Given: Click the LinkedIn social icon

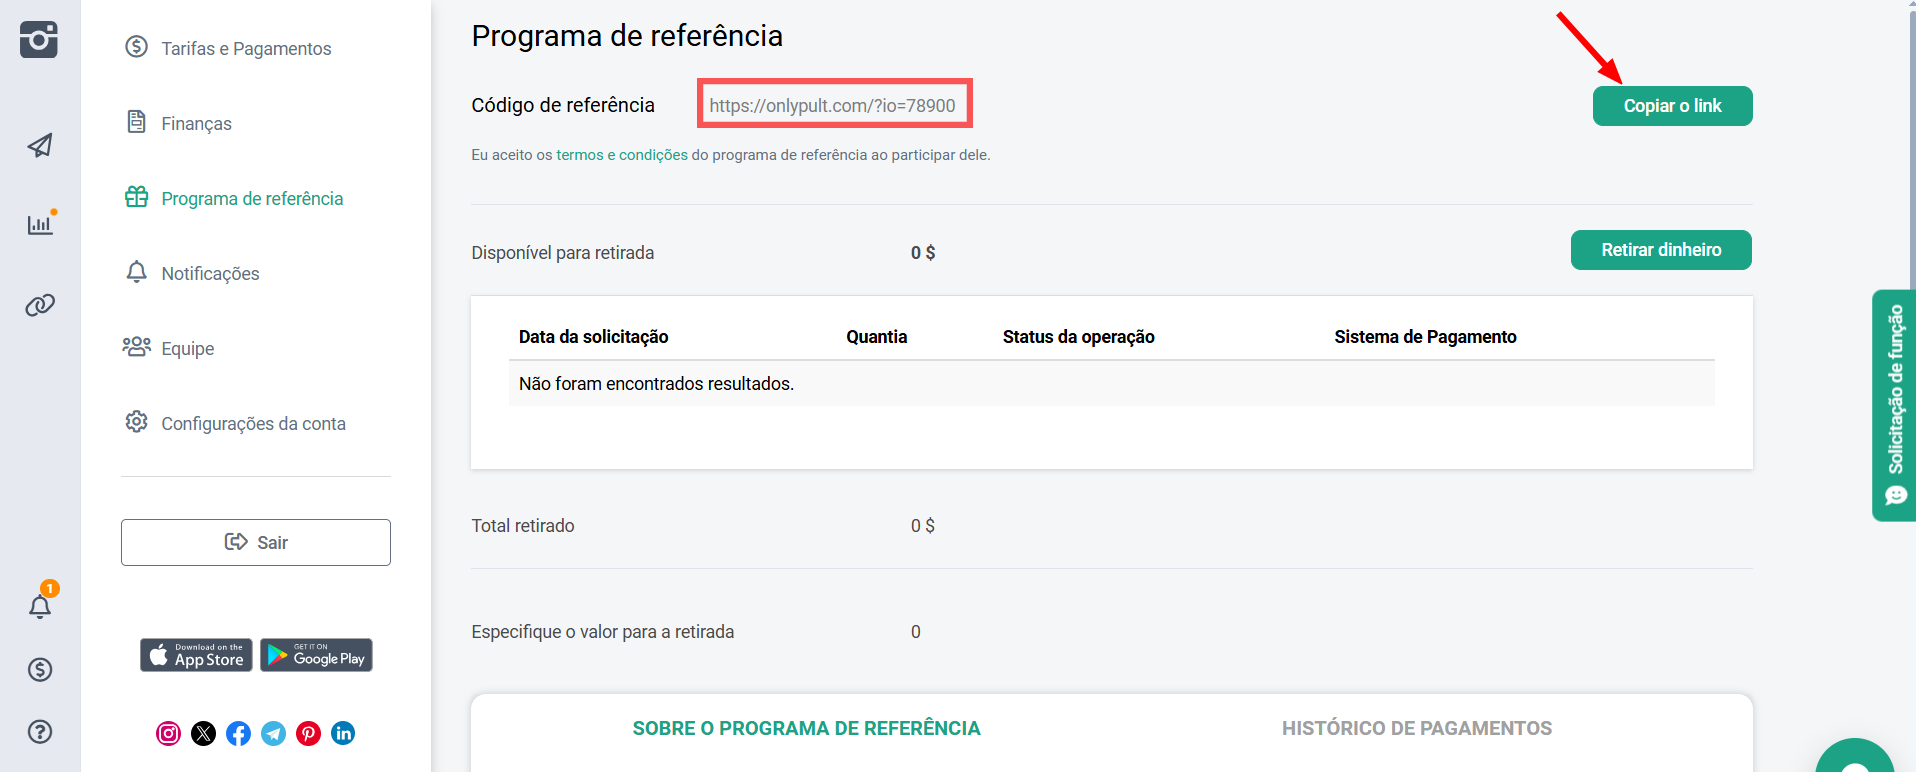Looking at the screenshot, I should 343,734.
